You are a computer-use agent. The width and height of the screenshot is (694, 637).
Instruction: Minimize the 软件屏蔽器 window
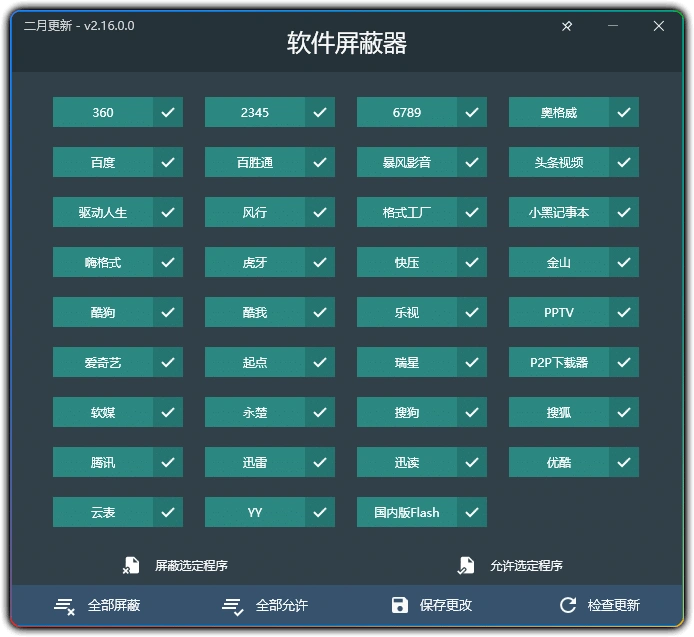pos(613,26)
